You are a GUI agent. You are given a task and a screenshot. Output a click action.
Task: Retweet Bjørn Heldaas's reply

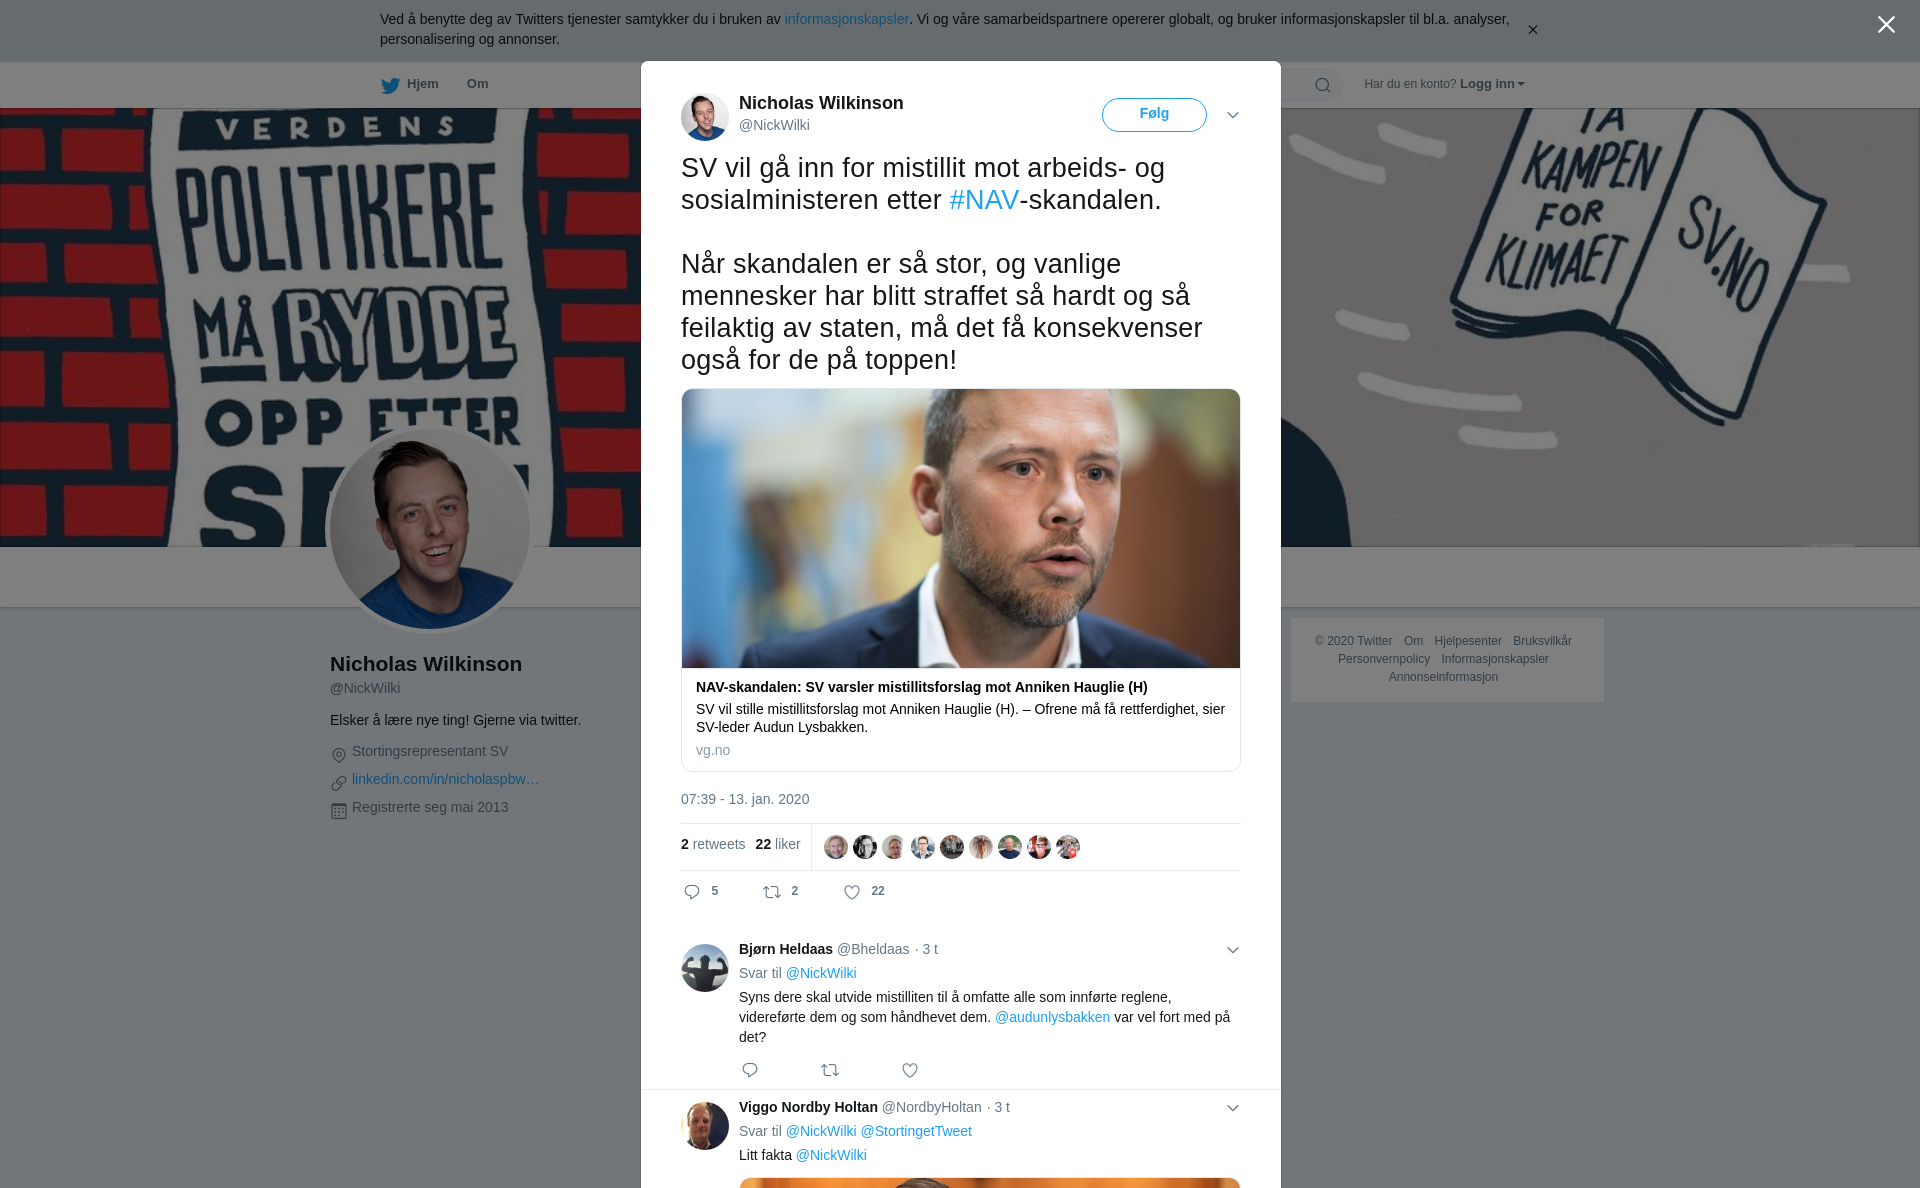(x=830, y=1070)
